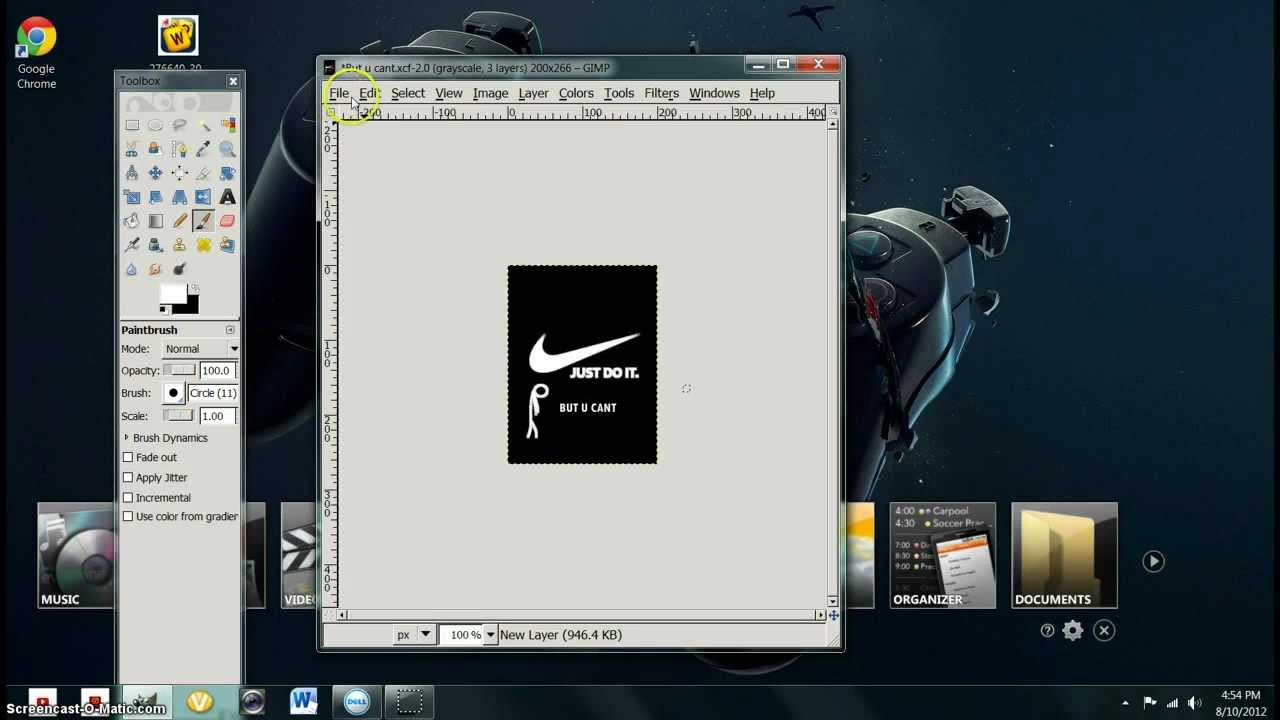Viewport: 1280px width, 720px height.
Task: Click the brush Scale slider
Action: pyautogui.click(x=180, y=416)
